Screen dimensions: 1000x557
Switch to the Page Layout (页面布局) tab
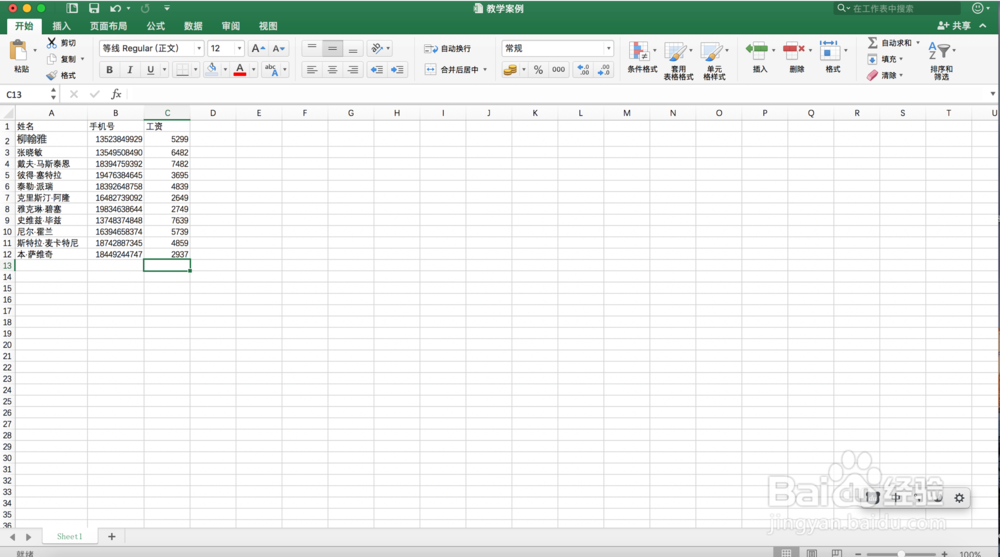(108, 26)
